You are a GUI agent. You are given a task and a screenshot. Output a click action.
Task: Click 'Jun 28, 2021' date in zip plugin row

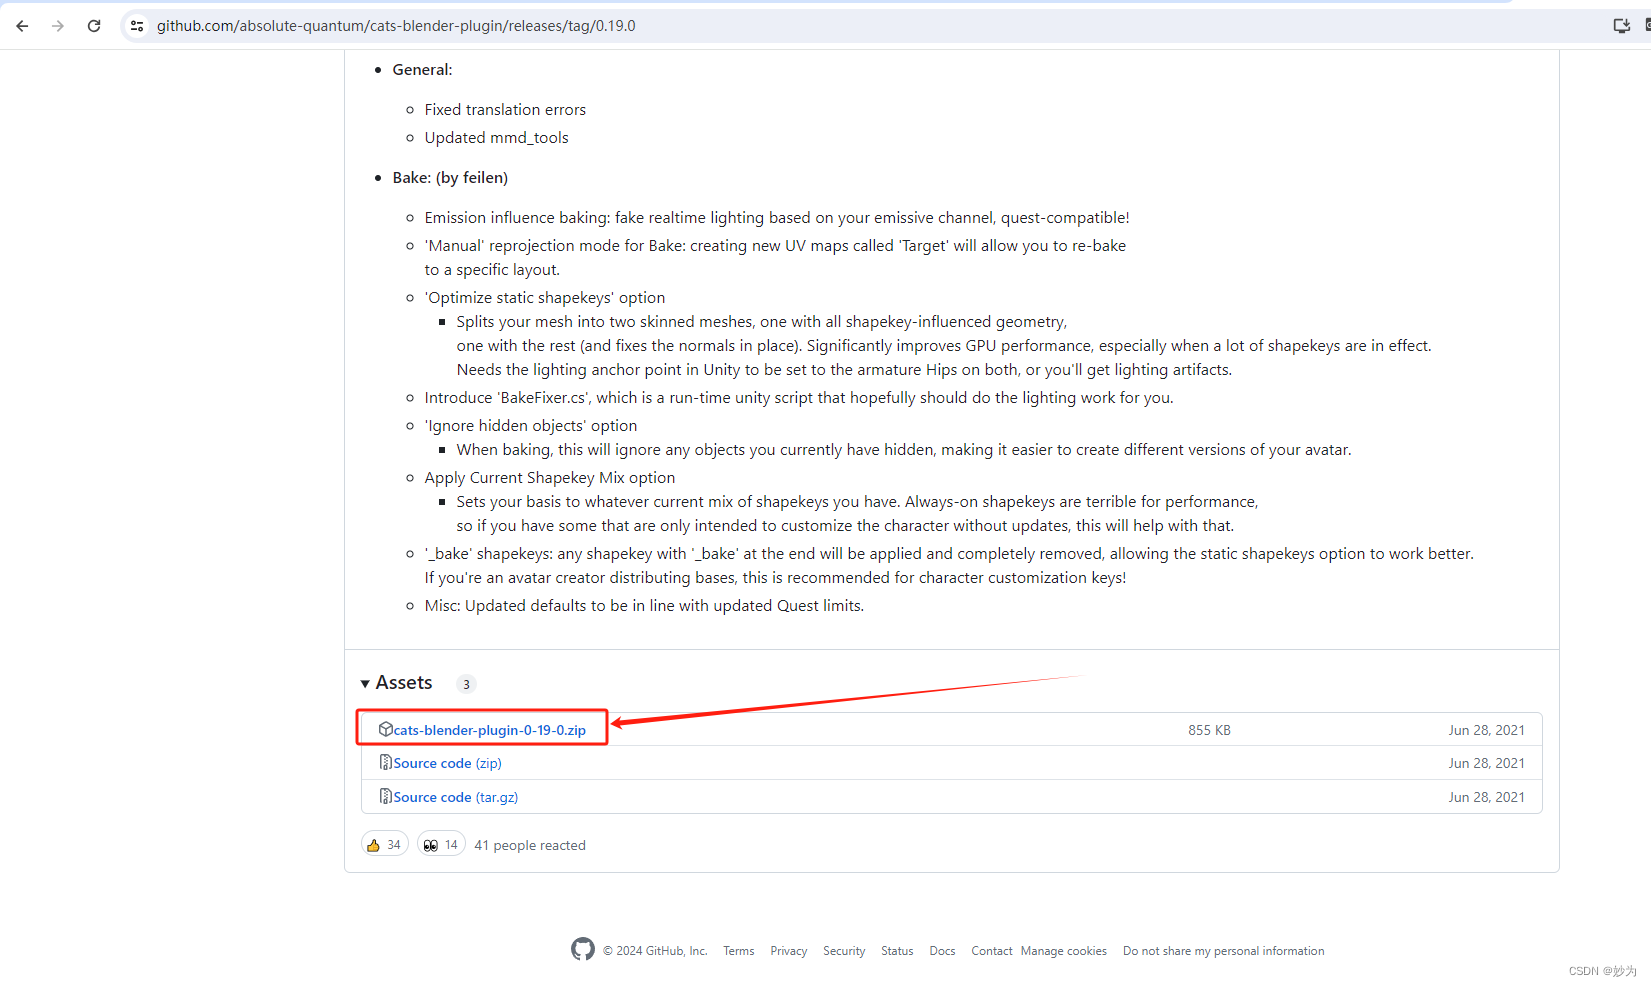(x=1486, y=730)
